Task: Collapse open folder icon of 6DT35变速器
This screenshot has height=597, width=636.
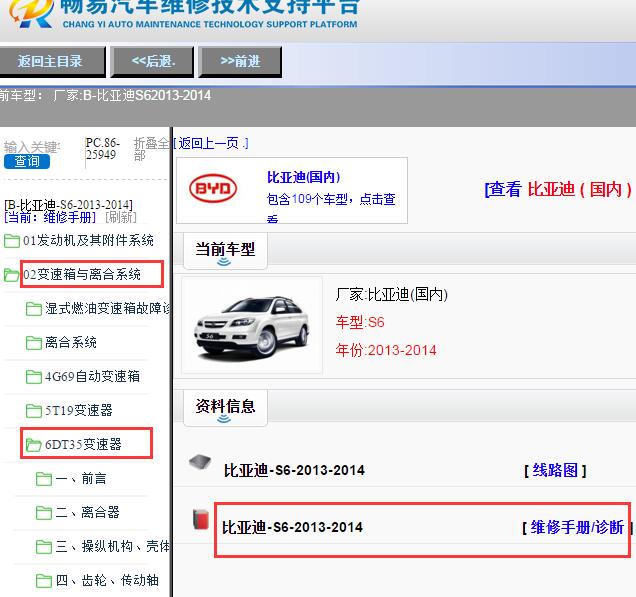Action: click(x=34, y=445)
